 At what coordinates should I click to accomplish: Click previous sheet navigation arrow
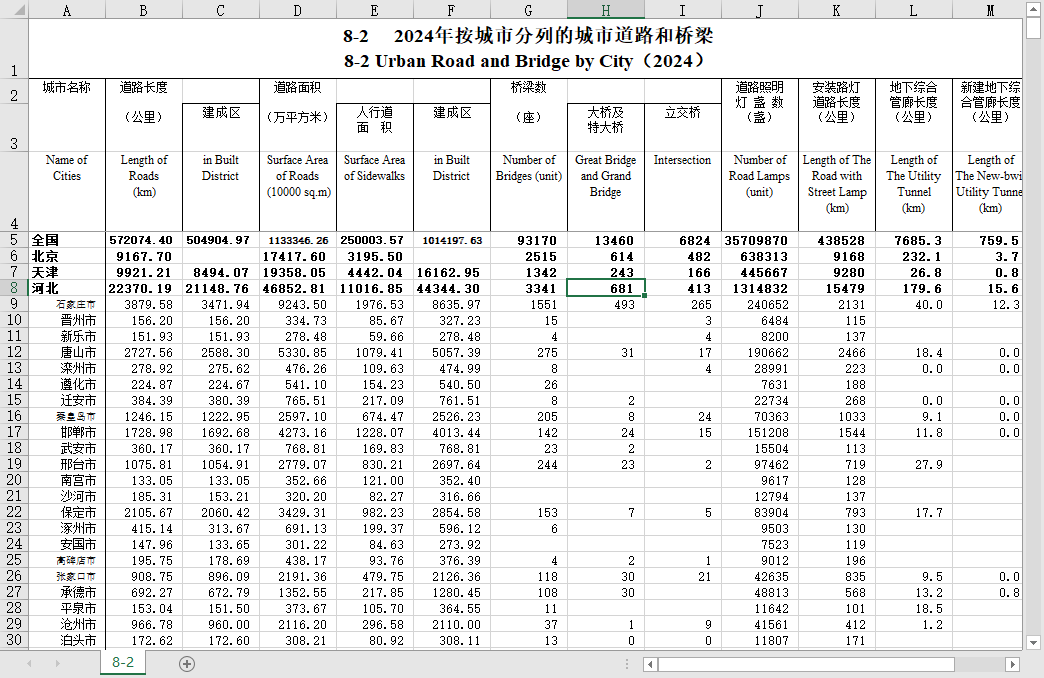pyautogui.click(x=29, y=663)
